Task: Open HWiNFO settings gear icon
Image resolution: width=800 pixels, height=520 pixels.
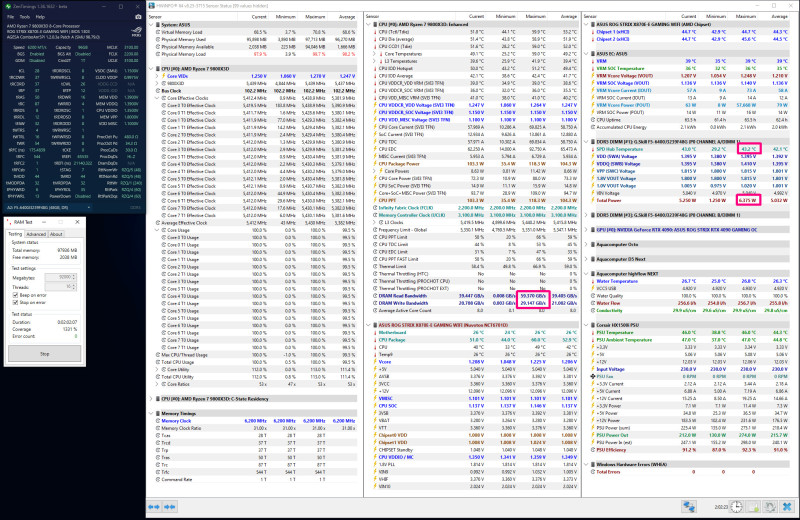Action: coord(770,507)
